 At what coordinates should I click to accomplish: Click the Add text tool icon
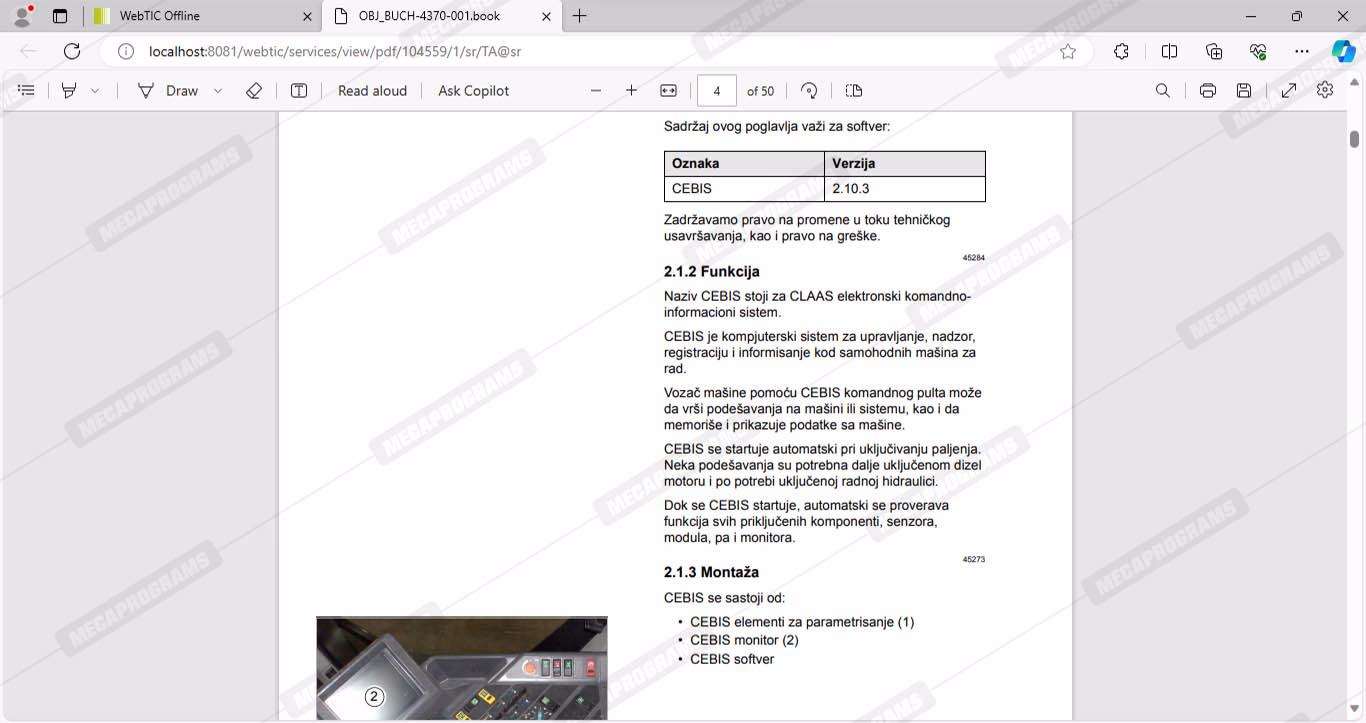pyautogui.click(x=299, y=91)
